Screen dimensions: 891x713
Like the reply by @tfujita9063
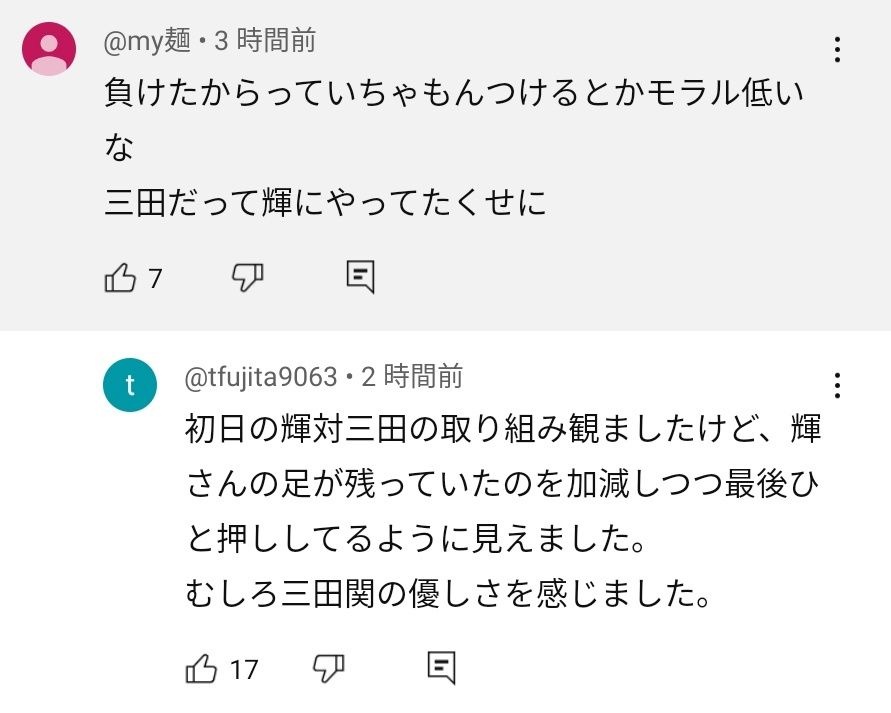point(201,667)
